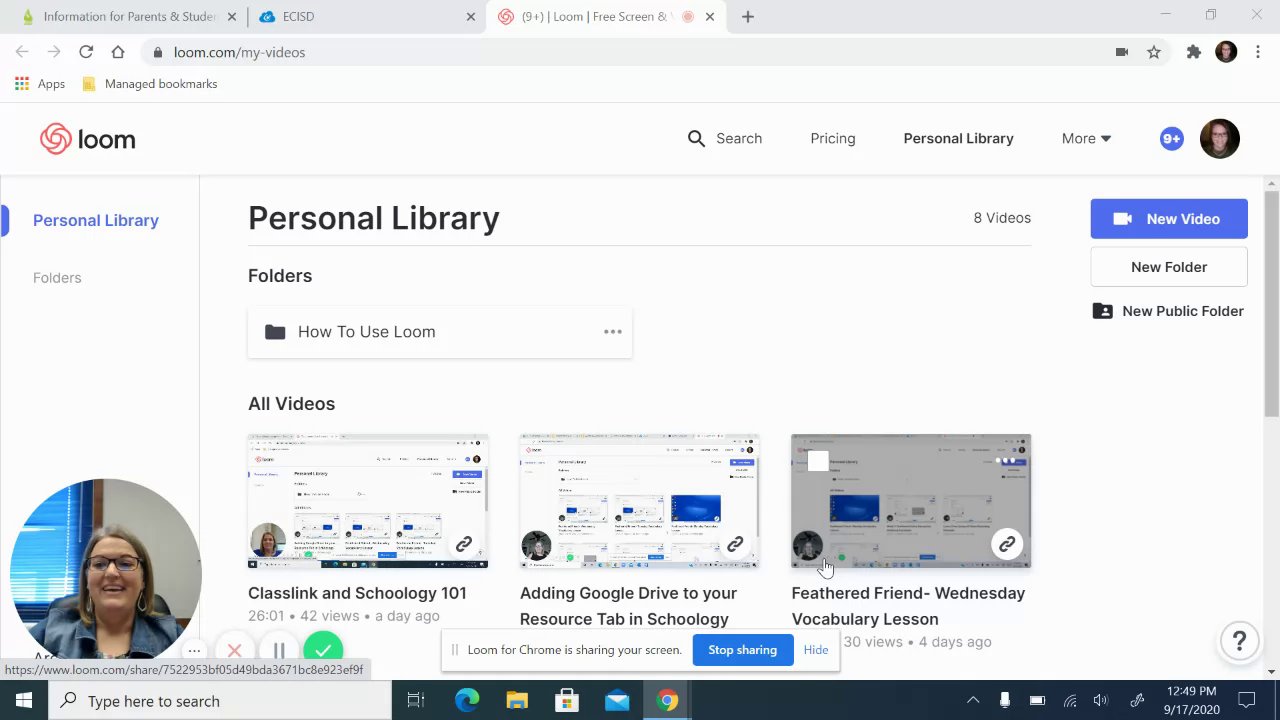Go to the Chrome home page
This screenshot has height=720, width=1280.
[118, 52]
